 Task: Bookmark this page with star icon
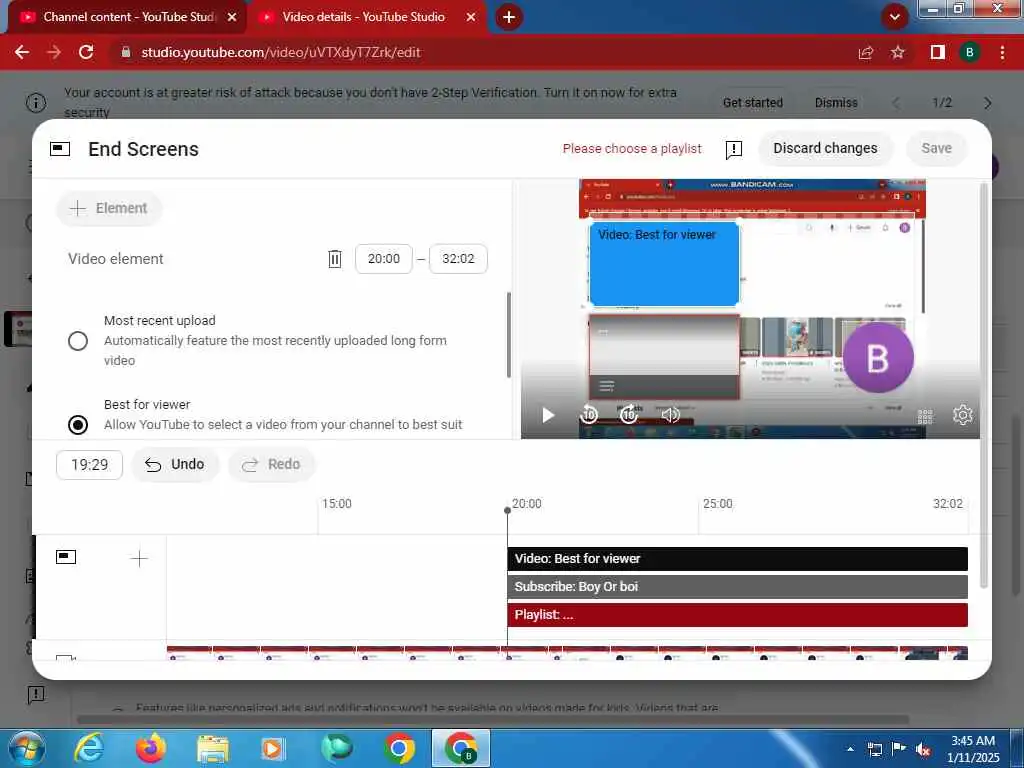(898, 52)
